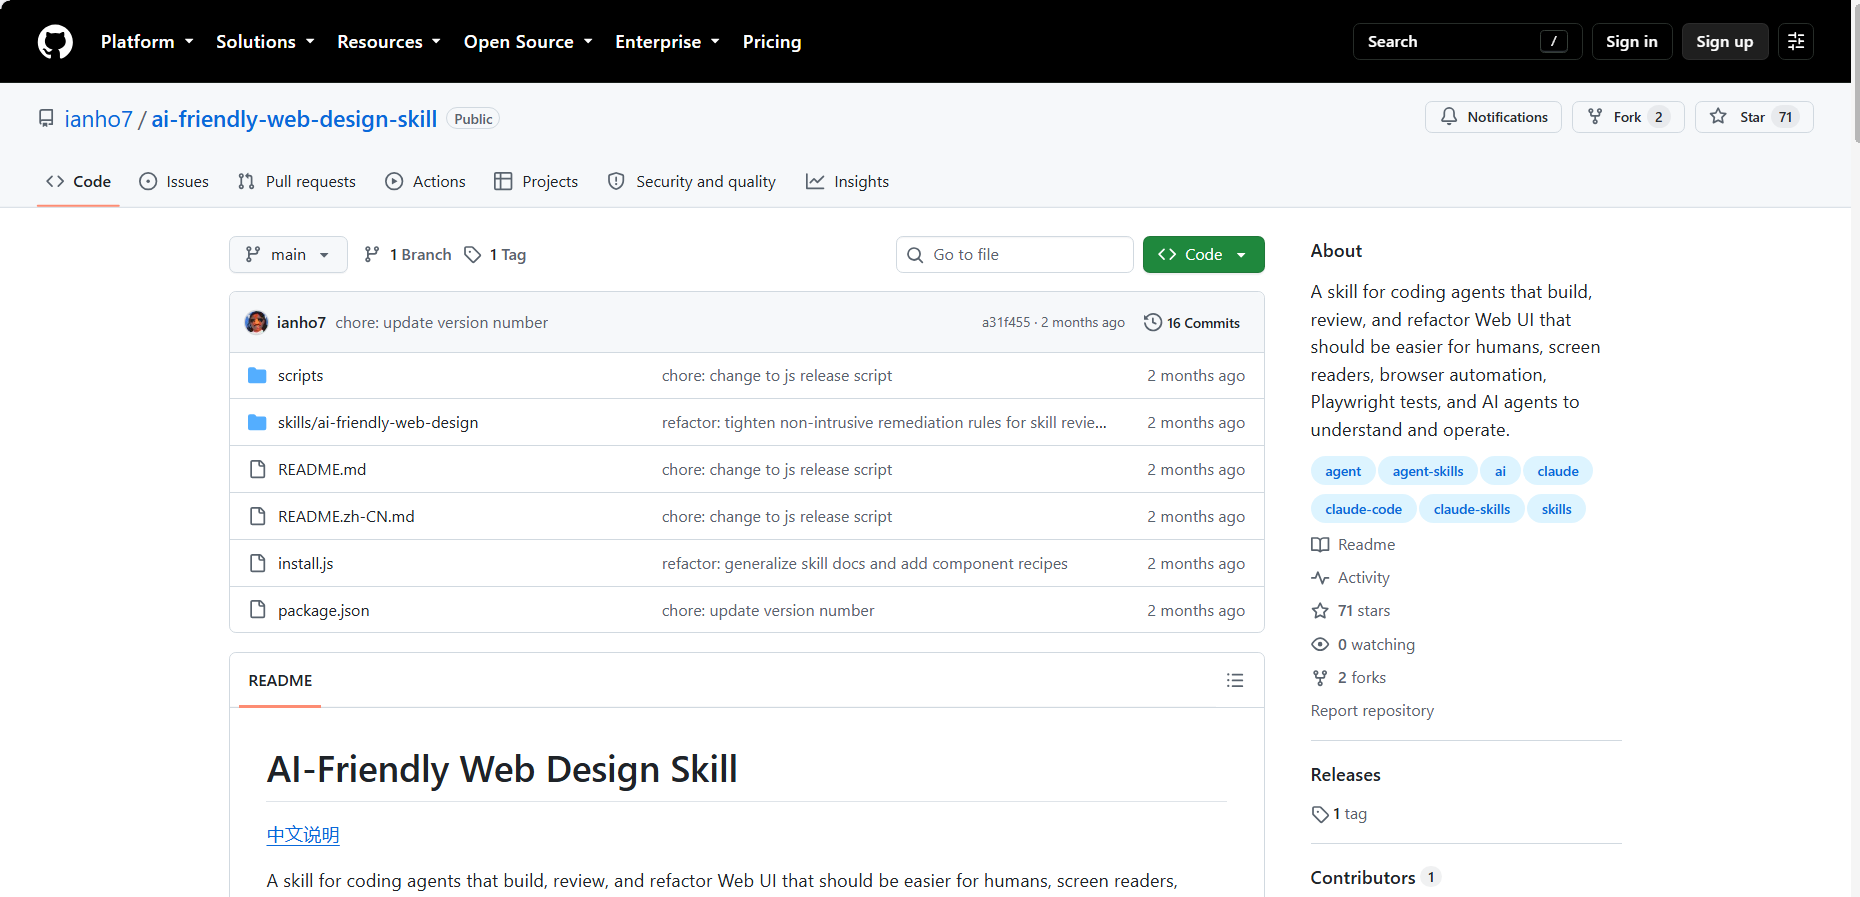
Task: Click the fork icon in the Fork button
Action: tap(1595, 117)
